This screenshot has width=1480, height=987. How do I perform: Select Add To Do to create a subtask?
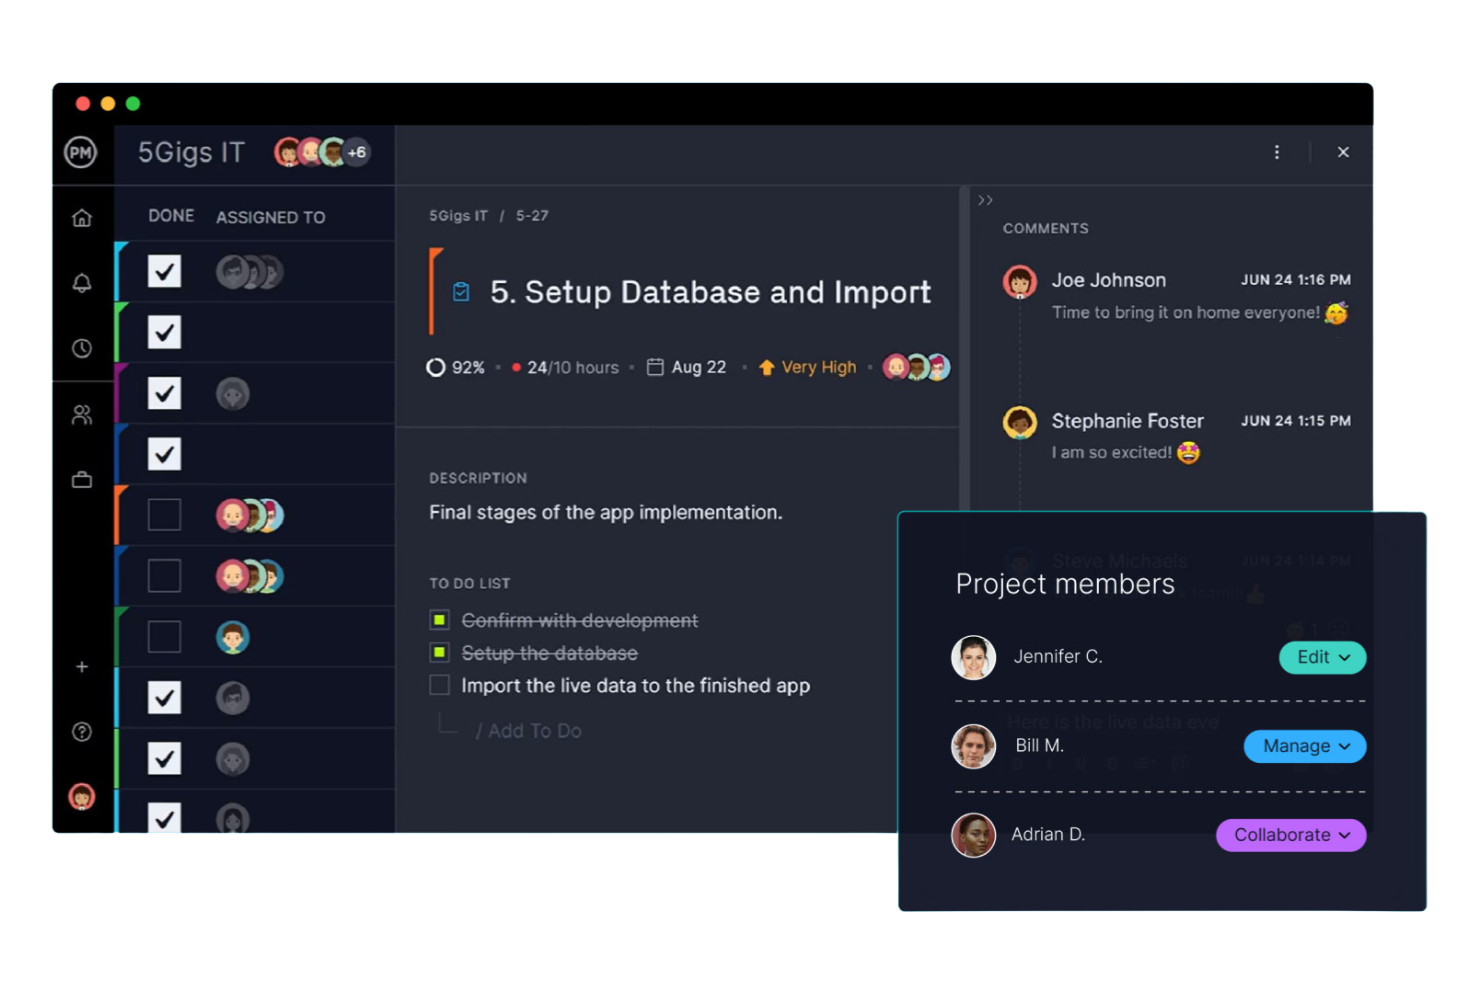[x=531, y=730]
